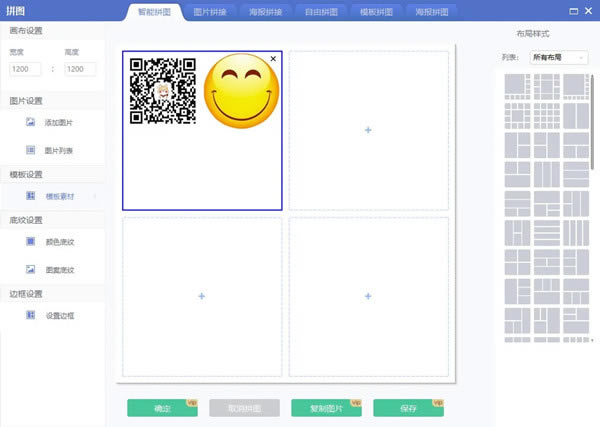600x427 pixels.
Task: Switch to the 智能拼图 tab
Action: [x=155, y=12]
